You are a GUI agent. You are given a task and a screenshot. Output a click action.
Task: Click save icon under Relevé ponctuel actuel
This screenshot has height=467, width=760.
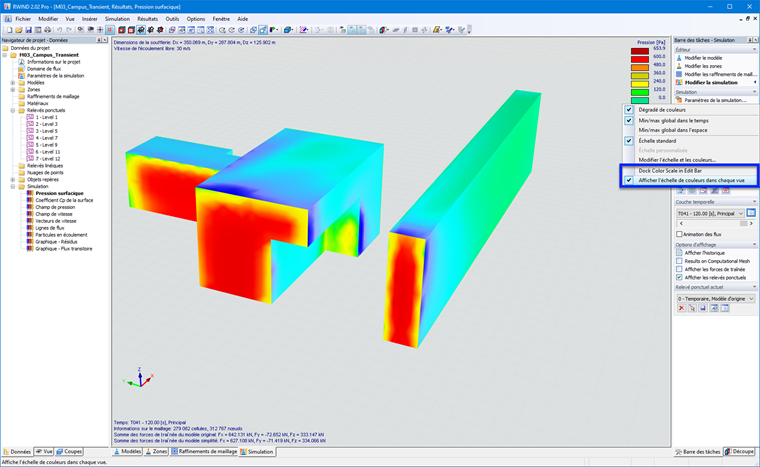(703, 308)
